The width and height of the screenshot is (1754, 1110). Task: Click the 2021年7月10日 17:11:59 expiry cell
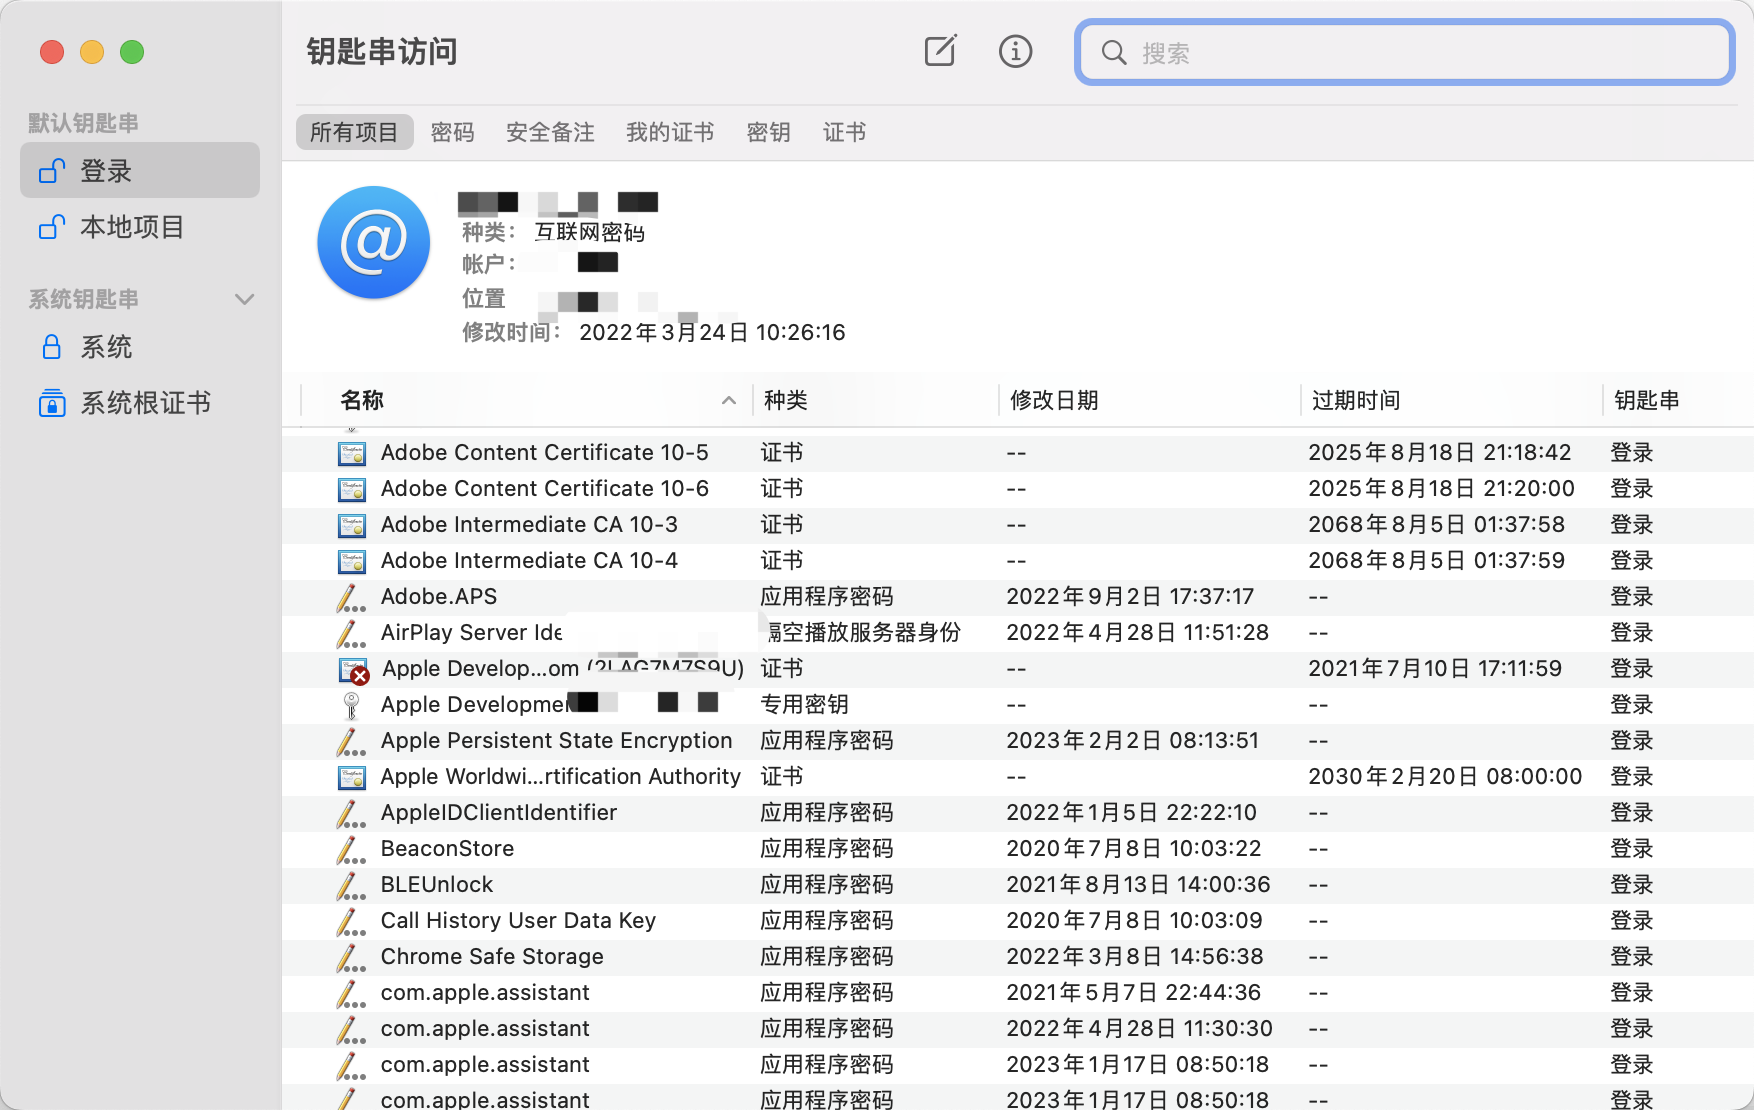tap(1435, 668)
